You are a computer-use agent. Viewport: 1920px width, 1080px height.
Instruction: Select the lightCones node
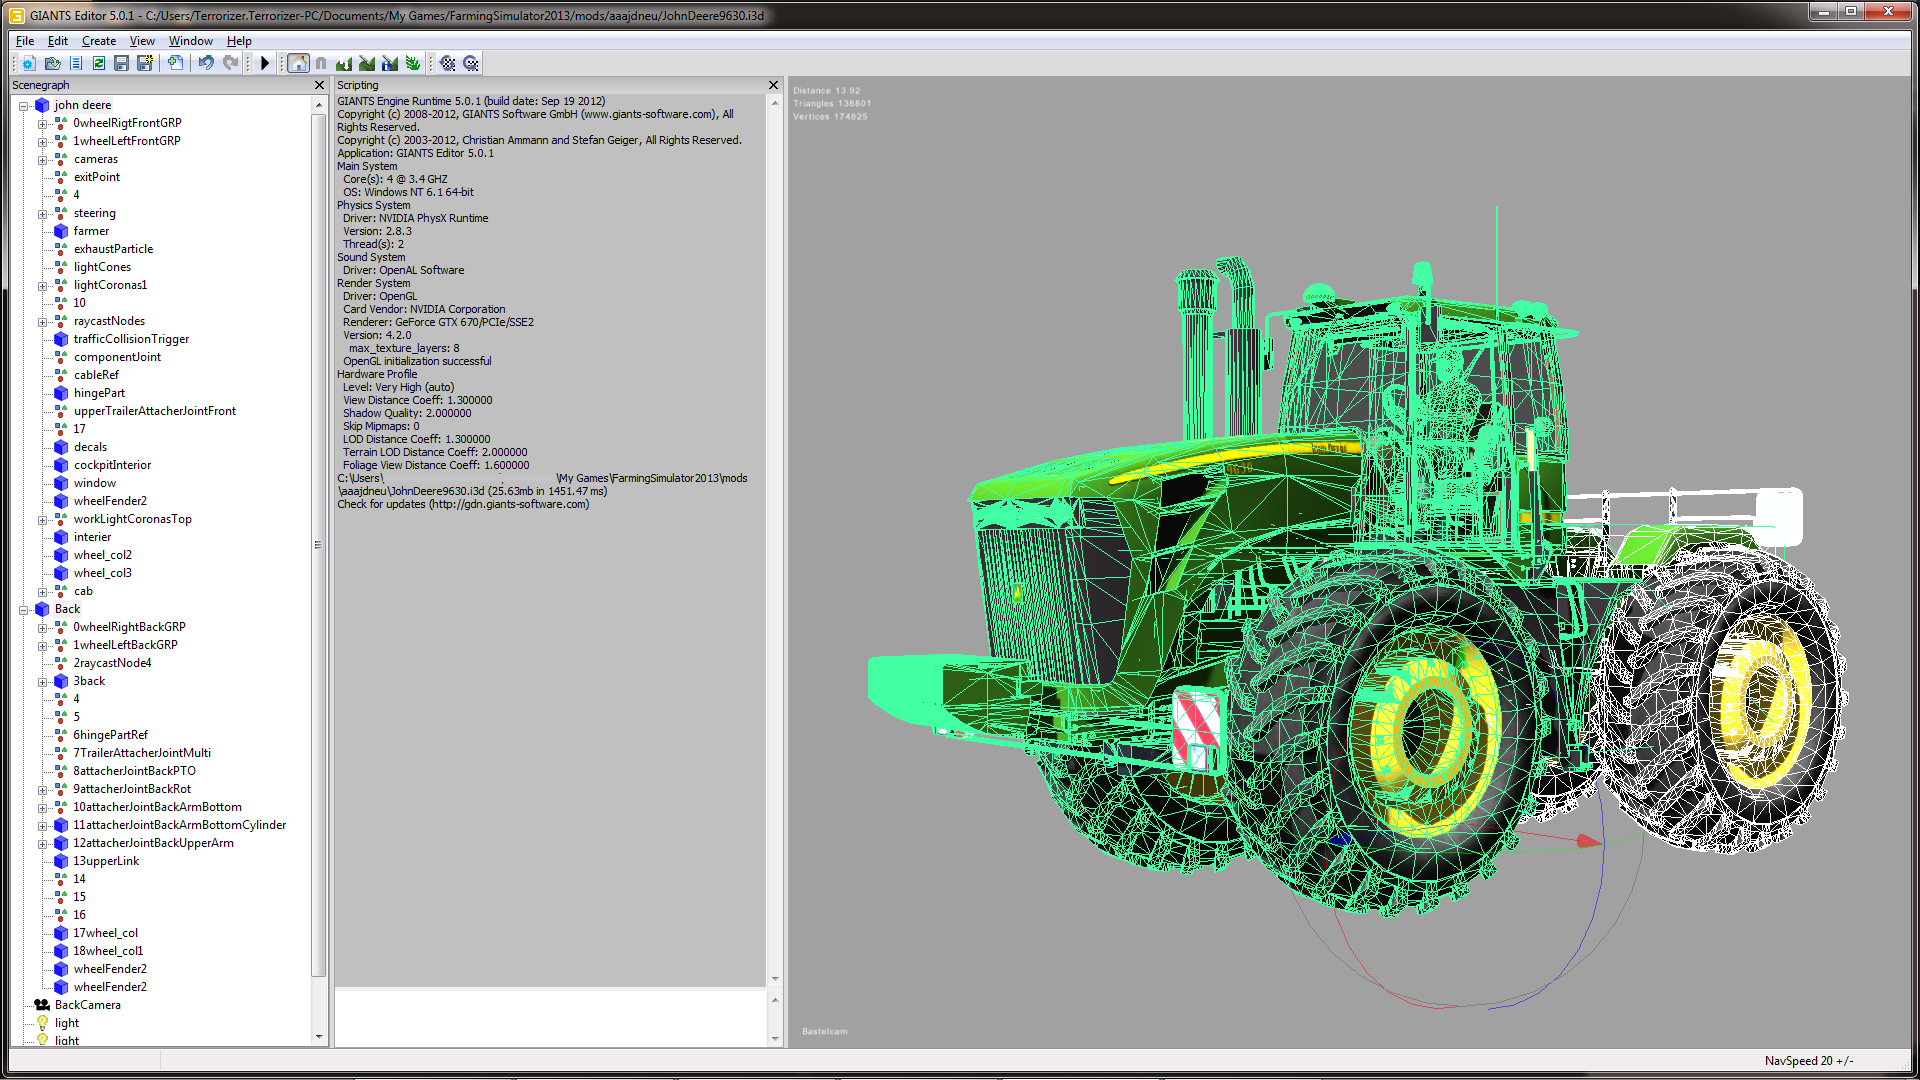(x=102, y=267)
